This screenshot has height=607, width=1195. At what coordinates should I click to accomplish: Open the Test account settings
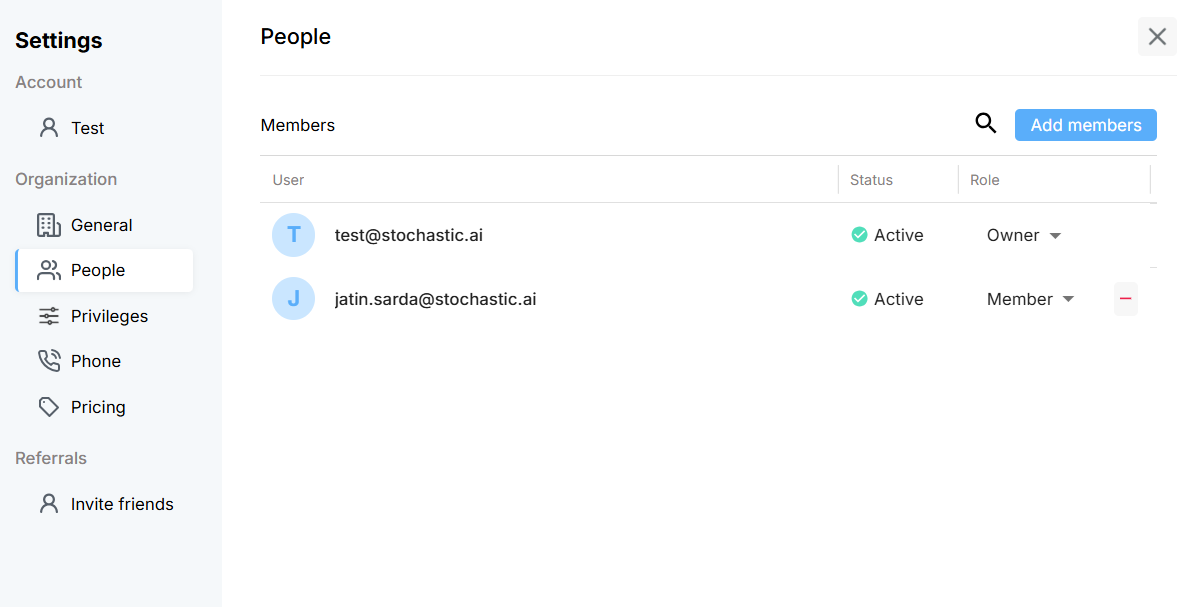point(88,128)
